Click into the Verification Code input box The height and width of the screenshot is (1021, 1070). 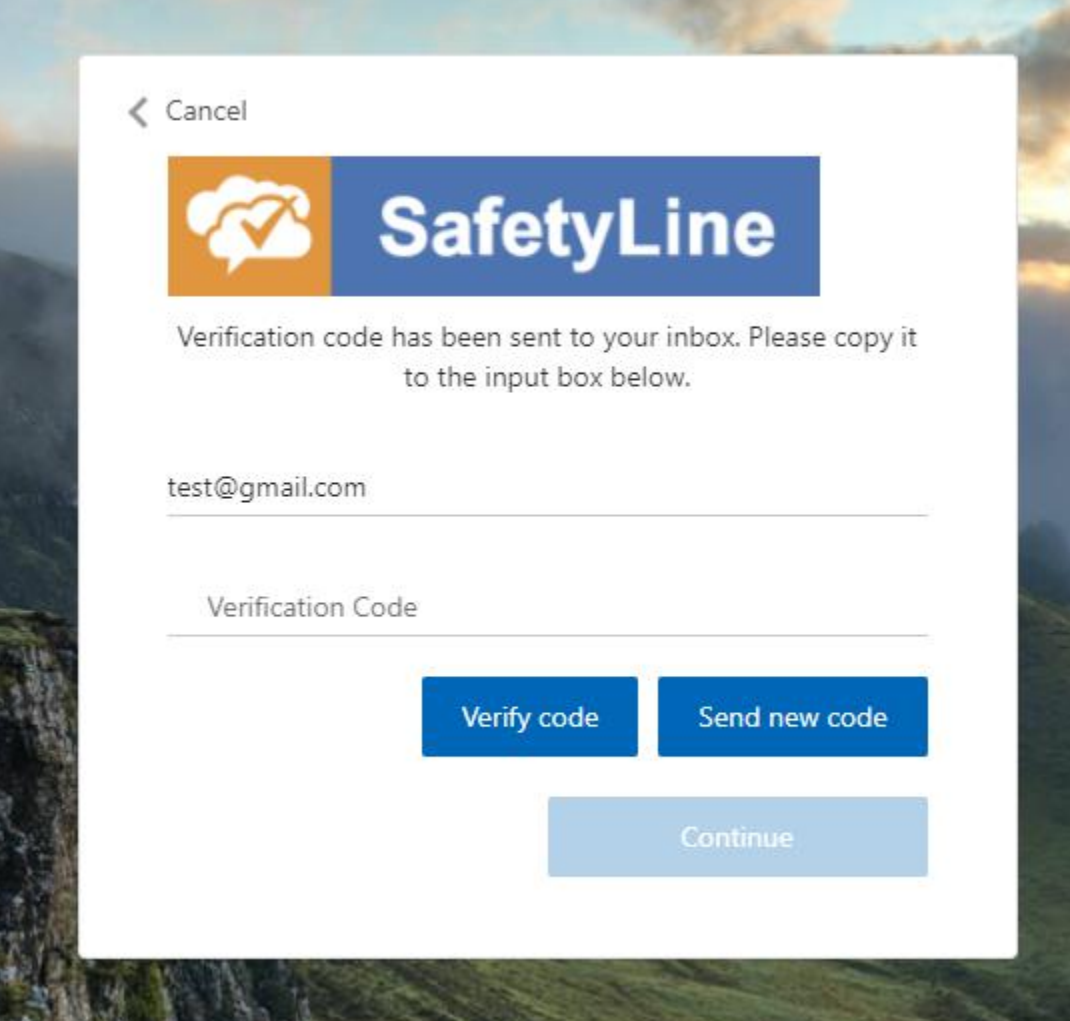point(547,607)
